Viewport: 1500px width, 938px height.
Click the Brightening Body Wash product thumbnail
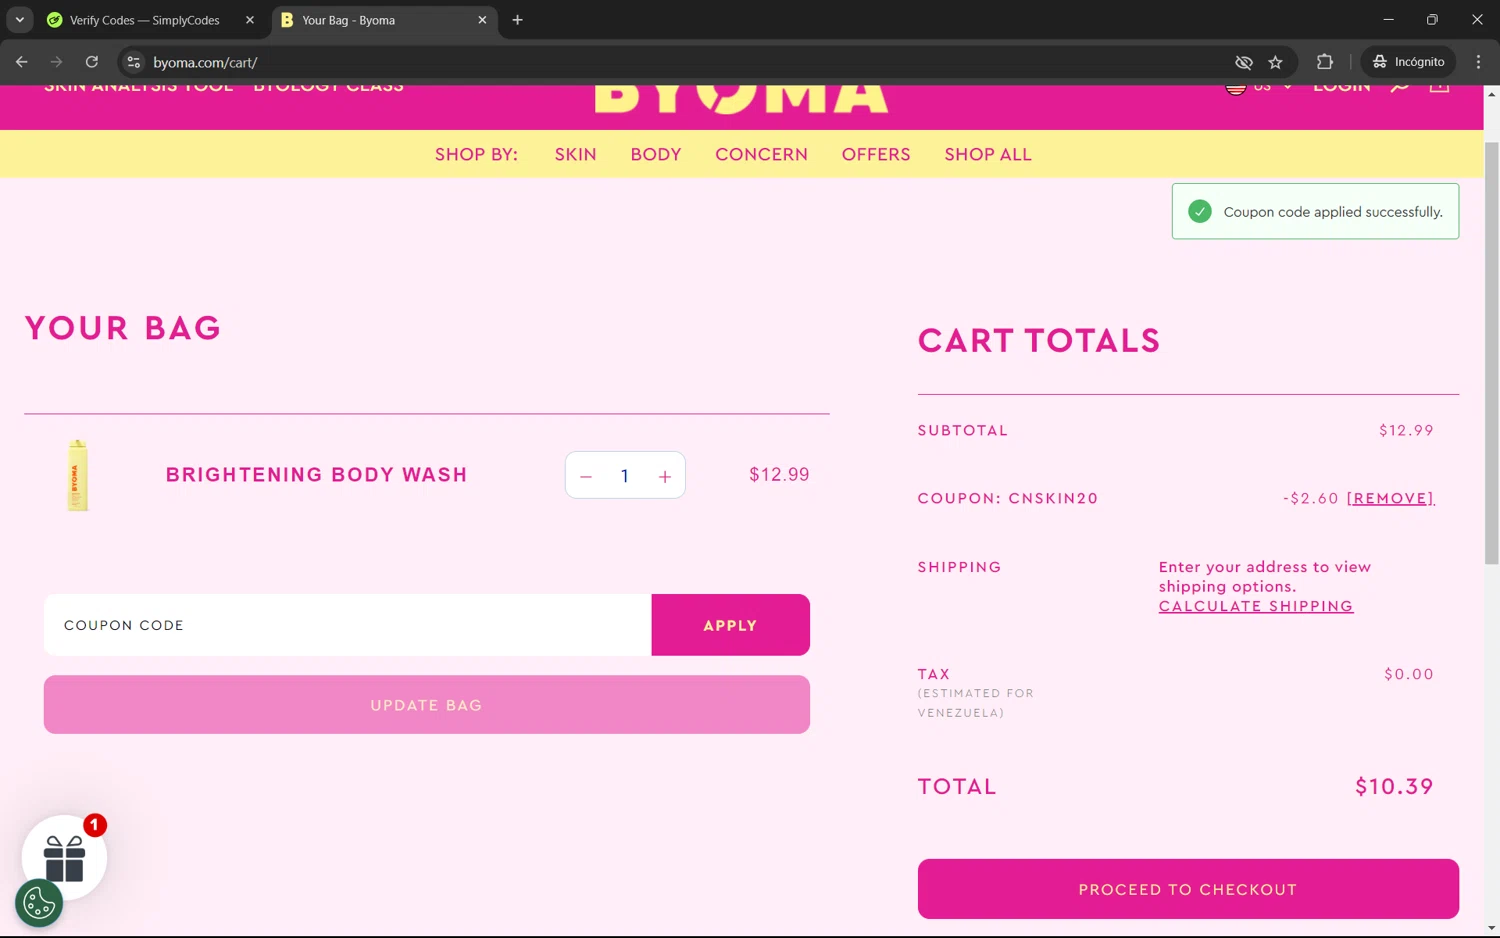tap(78, 475)
